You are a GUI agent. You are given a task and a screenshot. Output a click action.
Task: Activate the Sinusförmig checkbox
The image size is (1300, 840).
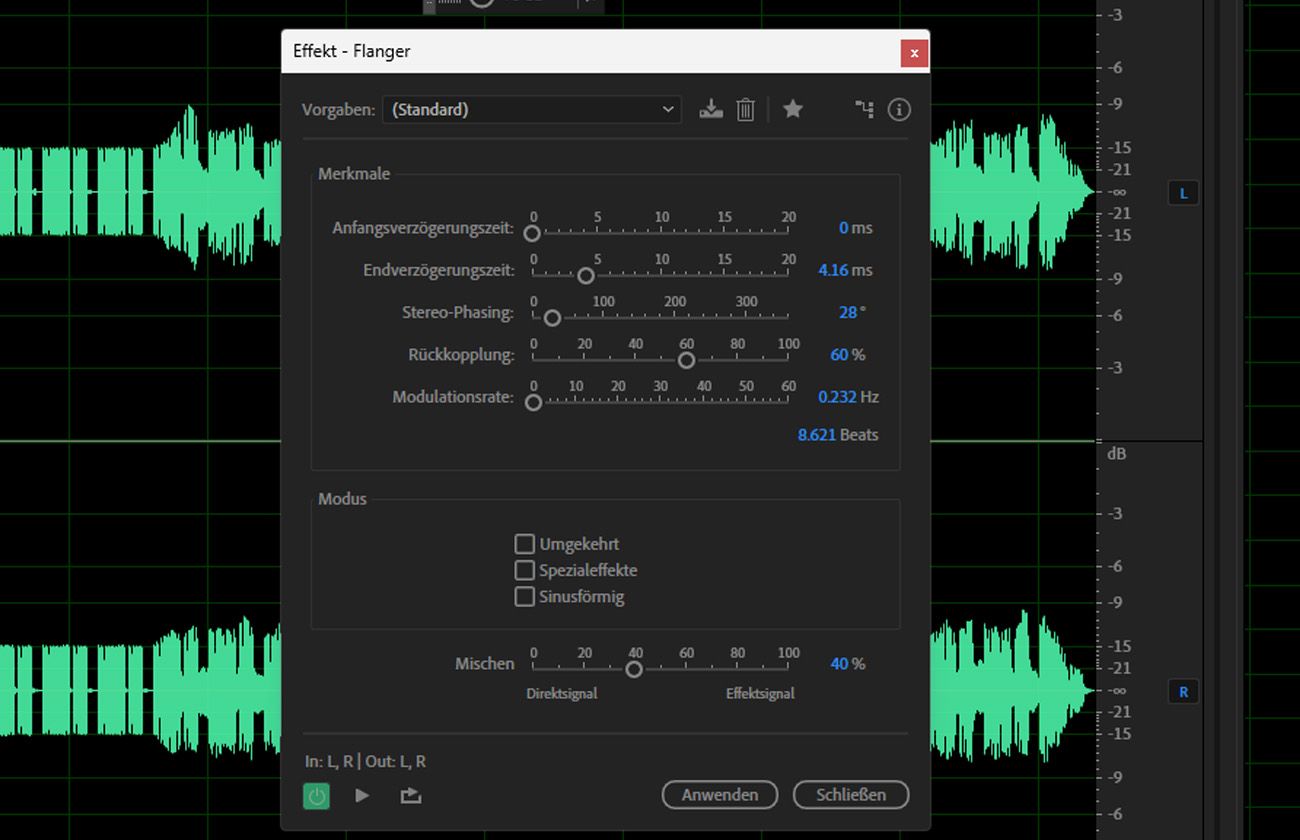525,596
